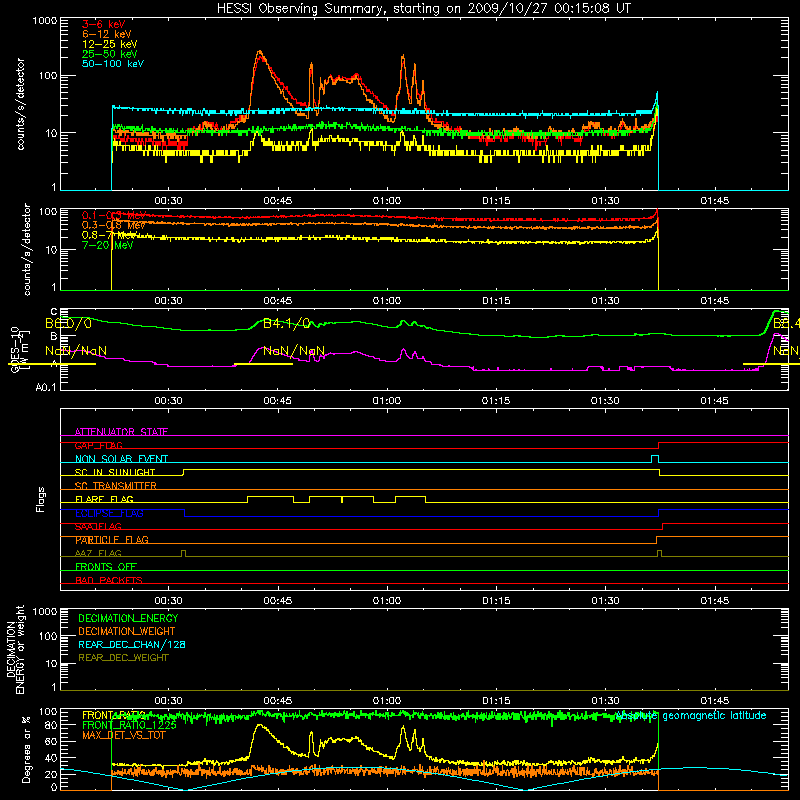800x800 pixels.
Task: Click the 00:45 tick under the top plot
Action: (x=278, y=201)
